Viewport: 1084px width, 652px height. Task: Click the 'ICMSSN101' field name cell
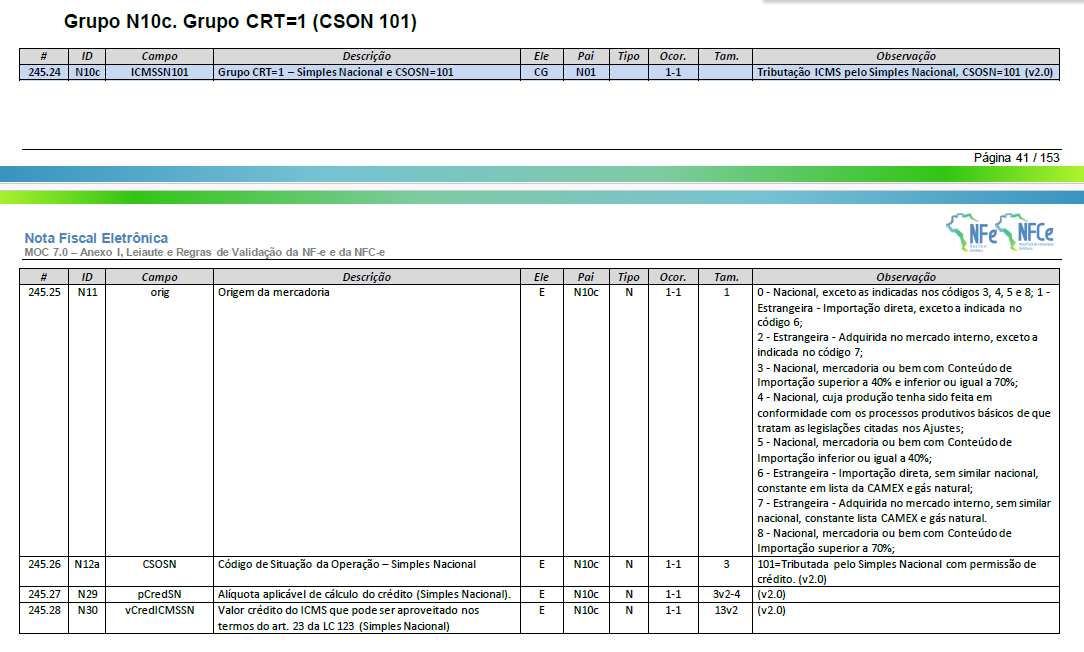pyautogui.click(x=159, y=72)
